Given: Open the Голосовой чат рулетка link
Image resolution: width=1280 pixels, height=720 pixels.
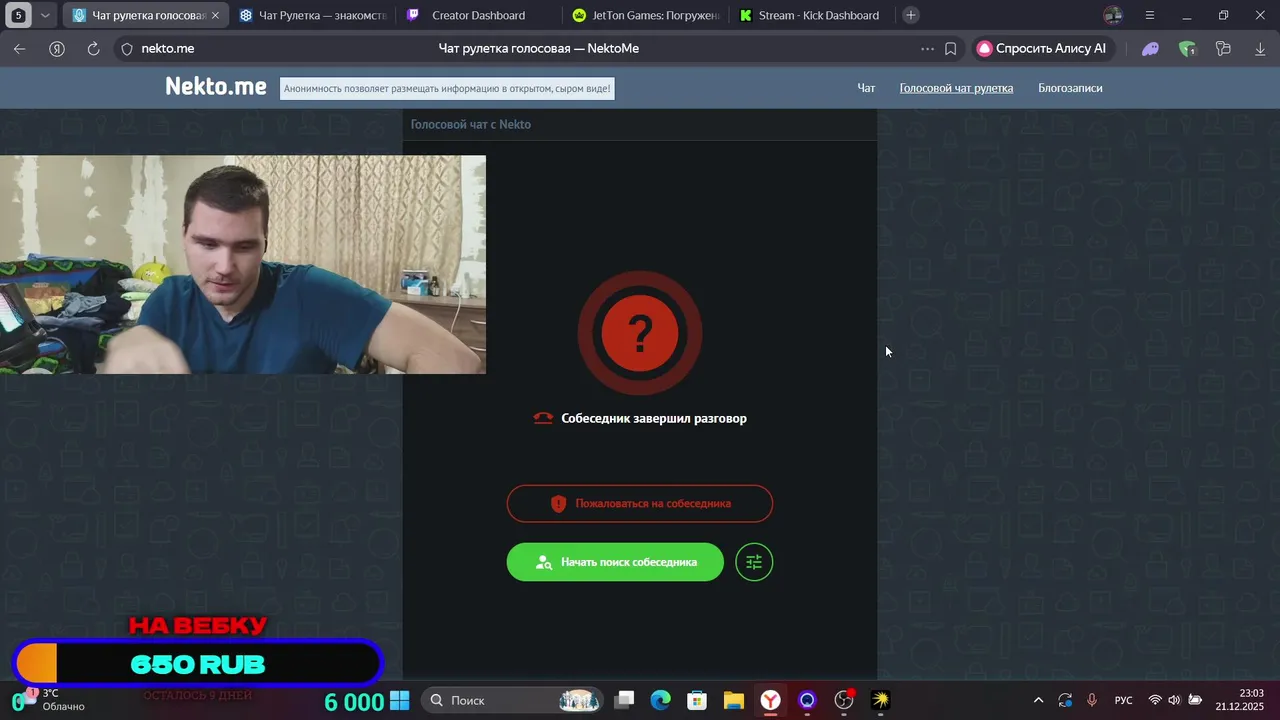Looking at the screenshot, I should click(x=956, y=88).
